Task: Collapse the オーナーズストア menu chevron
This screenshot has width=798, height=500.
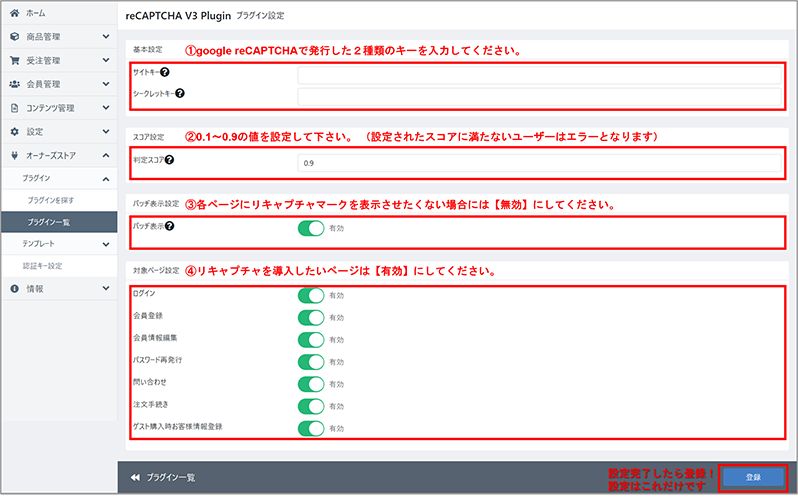Action: point(106,155)
